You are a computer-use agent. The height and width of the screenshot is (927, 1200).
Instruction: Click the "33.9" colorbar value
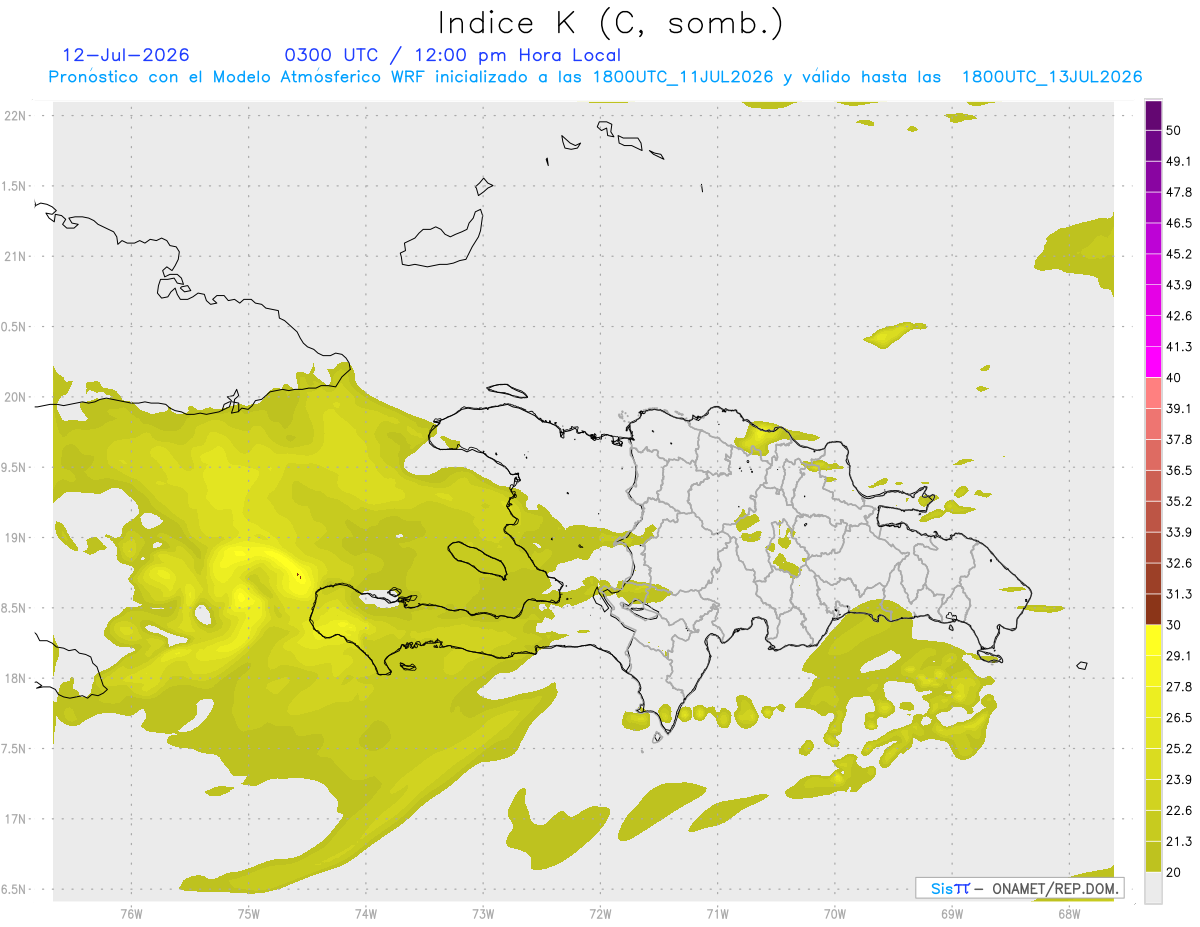[x=1180, y=532]
